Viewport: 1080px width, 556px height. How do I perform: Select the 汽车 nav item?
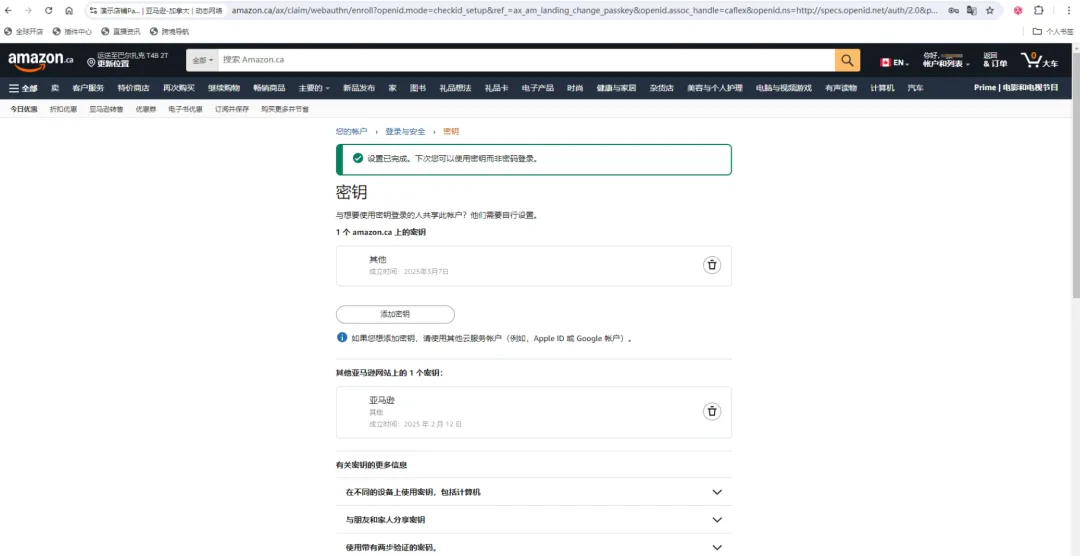click(x=915, y=88)
